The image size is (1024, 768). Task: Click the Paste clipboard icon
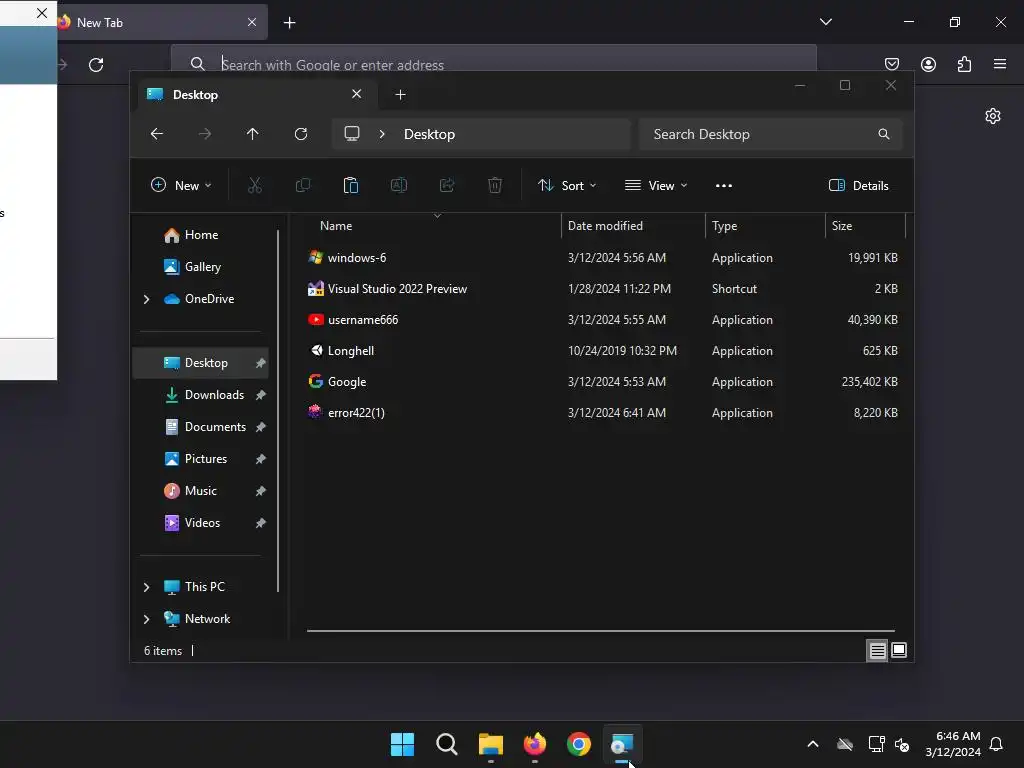click(351, 185)
